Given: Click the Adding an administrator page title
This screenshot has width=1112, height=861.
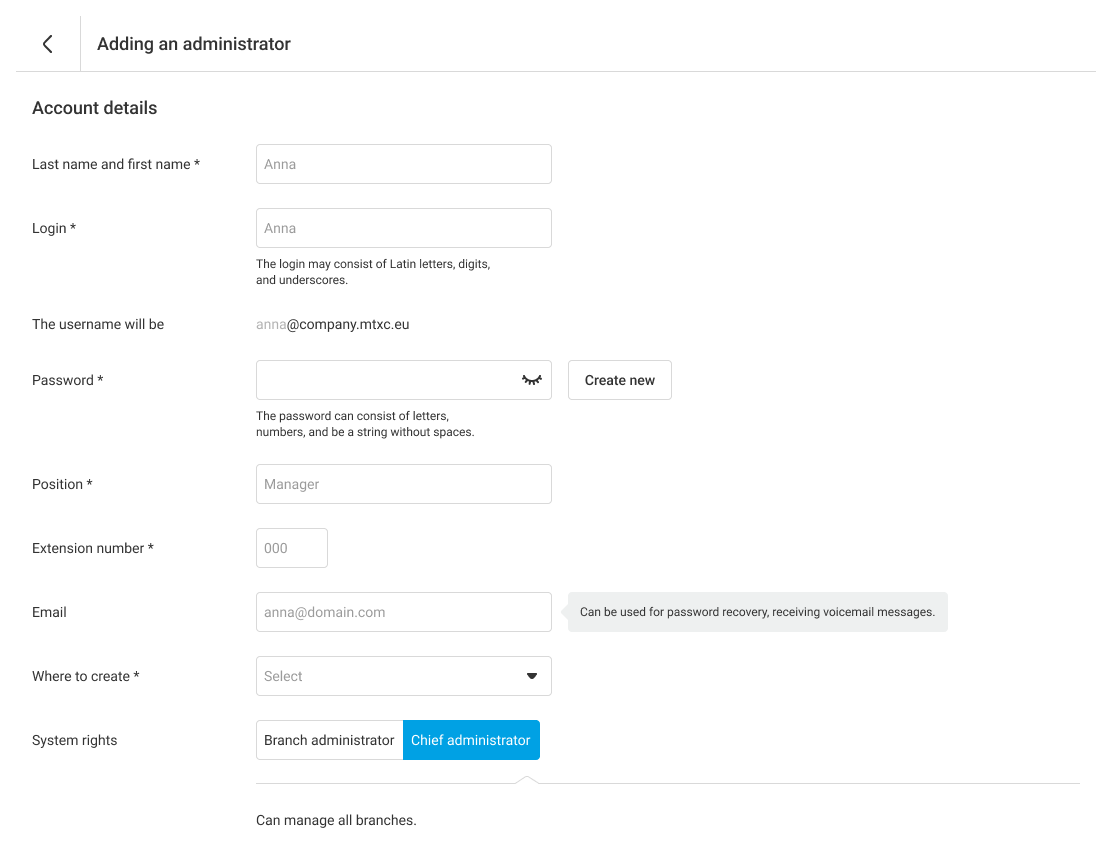Looking at the screenshot, I should click(194, 44).
